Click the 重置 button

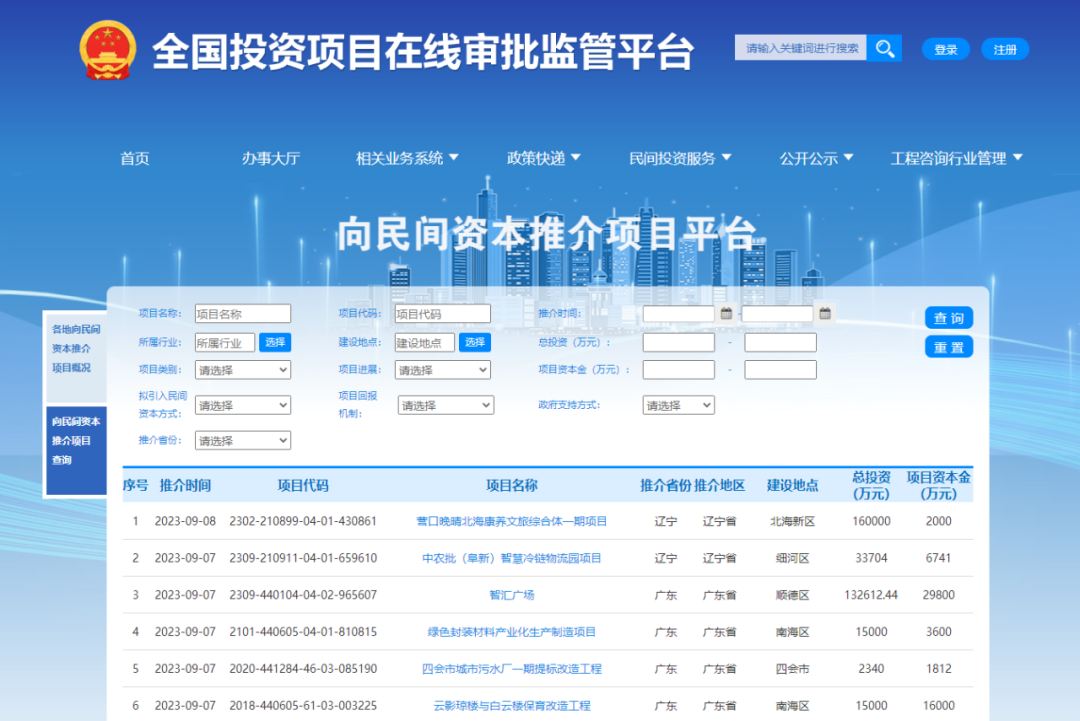coord(948,347)
